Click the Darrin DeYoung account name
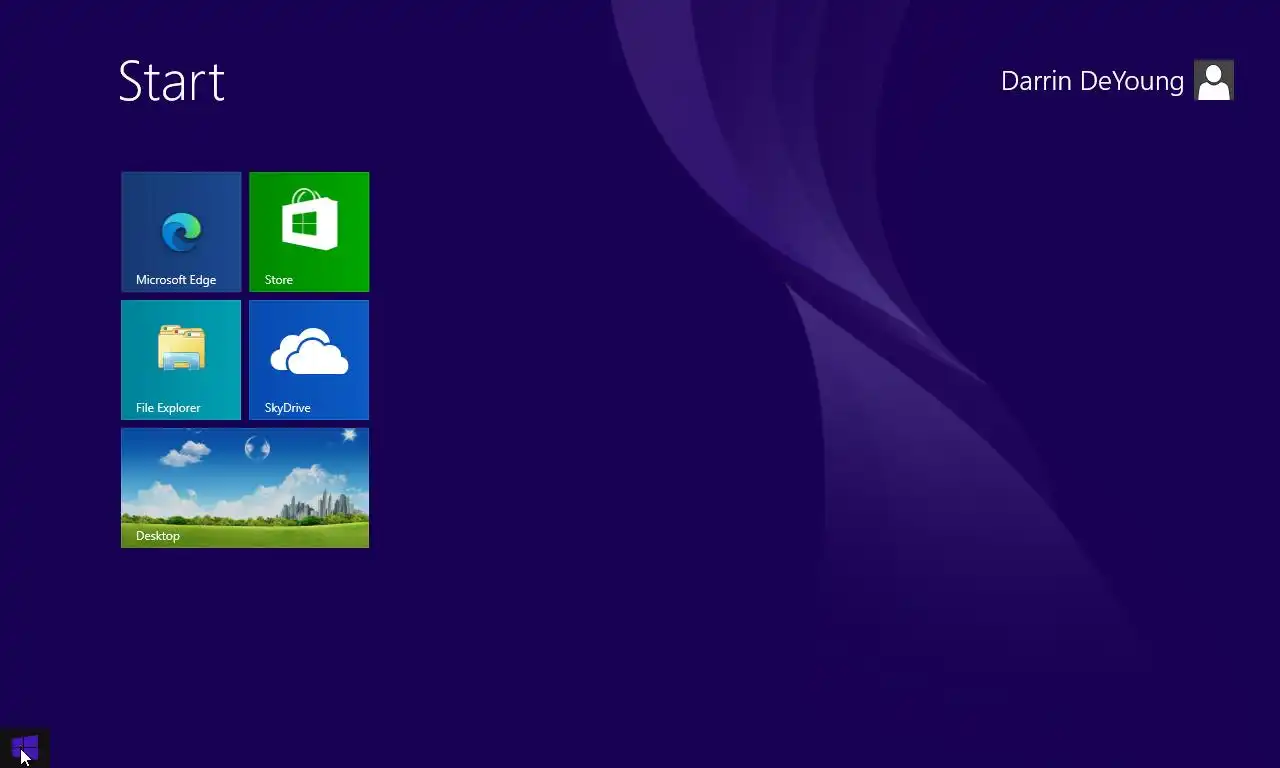Viewport: 1280px width, 768px height. (x=1092, y=81)
